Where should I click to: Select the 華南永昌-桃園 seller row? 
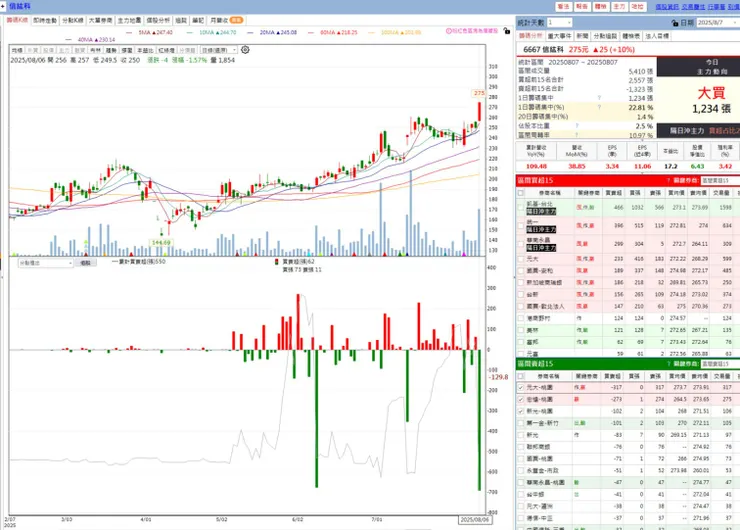coord(628,482)
